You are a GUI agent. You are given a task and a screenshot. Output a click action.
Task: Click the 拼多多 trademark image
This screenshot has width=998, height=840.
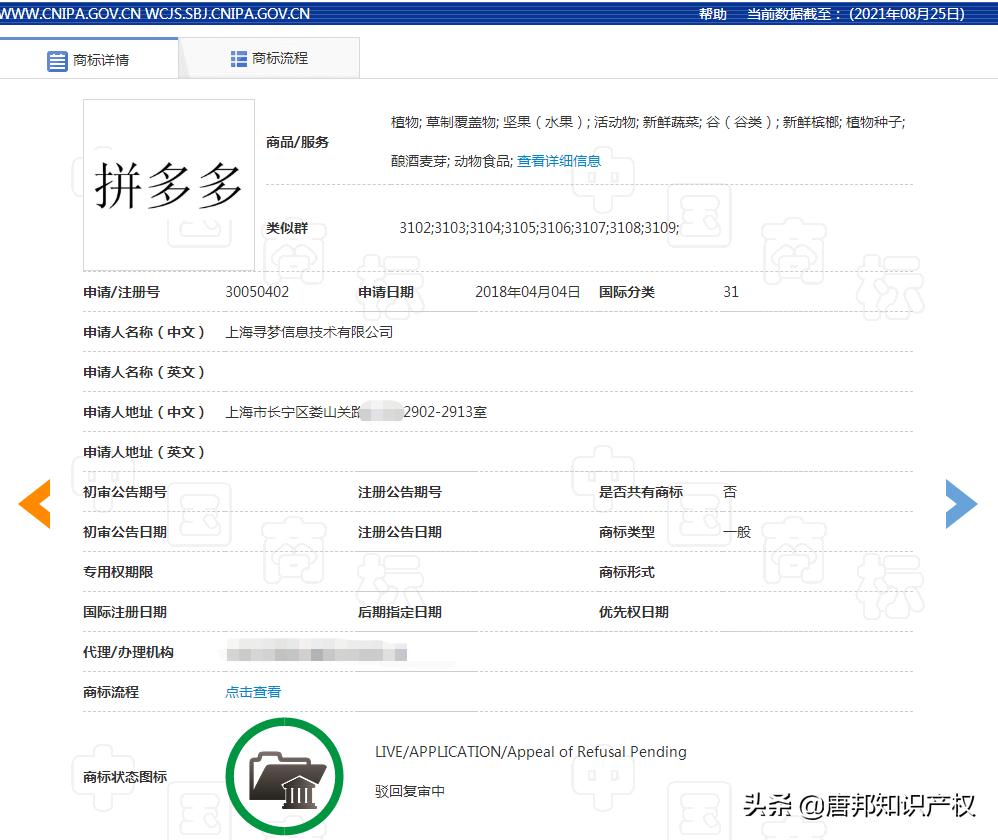(x=168, y=184)
